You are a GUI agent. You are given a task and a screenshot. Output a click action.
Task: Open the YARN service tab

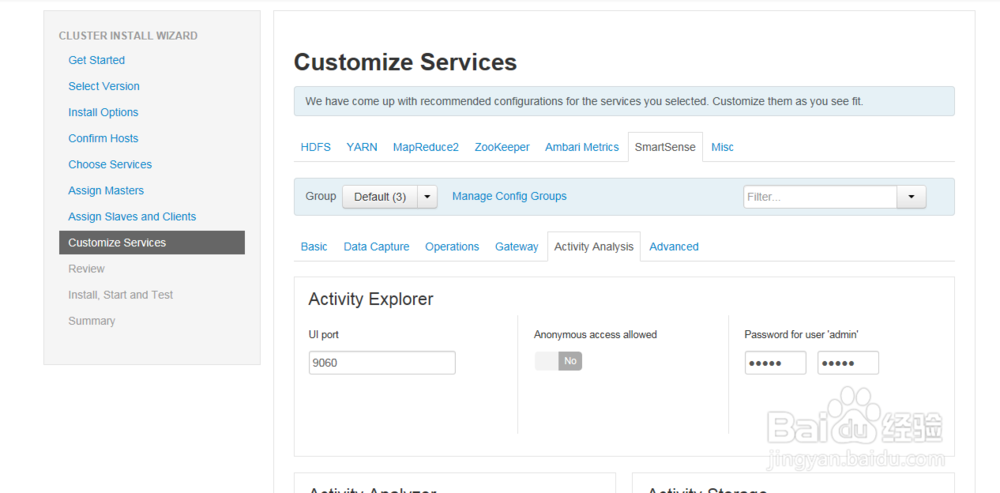pyautogui.click(x=362, y=147)
